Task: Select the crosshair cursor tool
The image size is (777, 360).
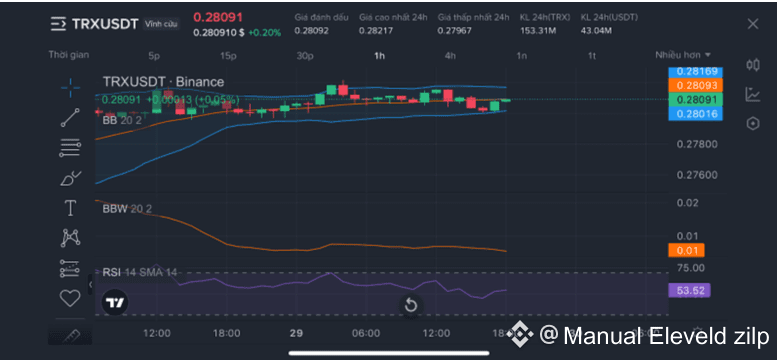Action: coord(70,88)
